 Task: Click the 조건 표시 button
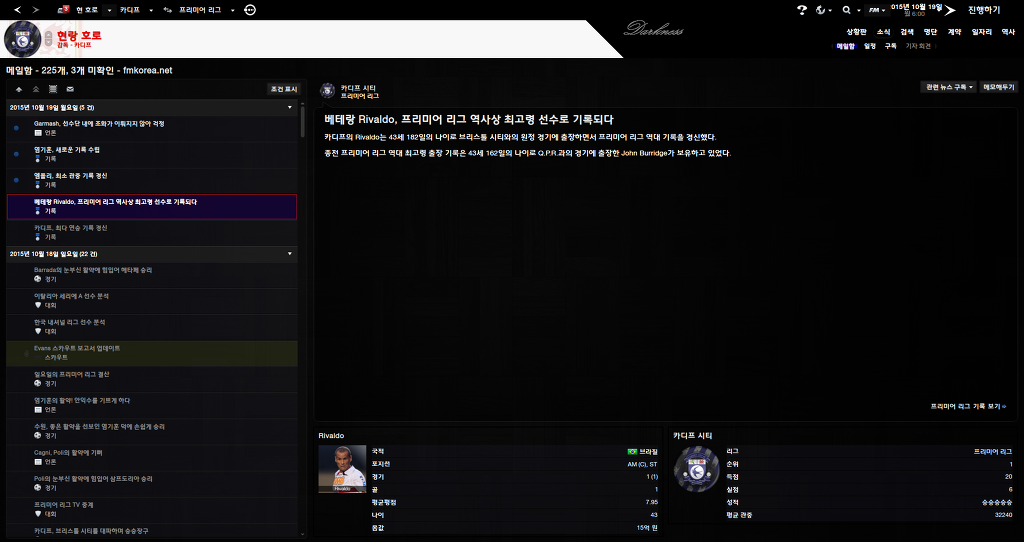pos(284,89)
